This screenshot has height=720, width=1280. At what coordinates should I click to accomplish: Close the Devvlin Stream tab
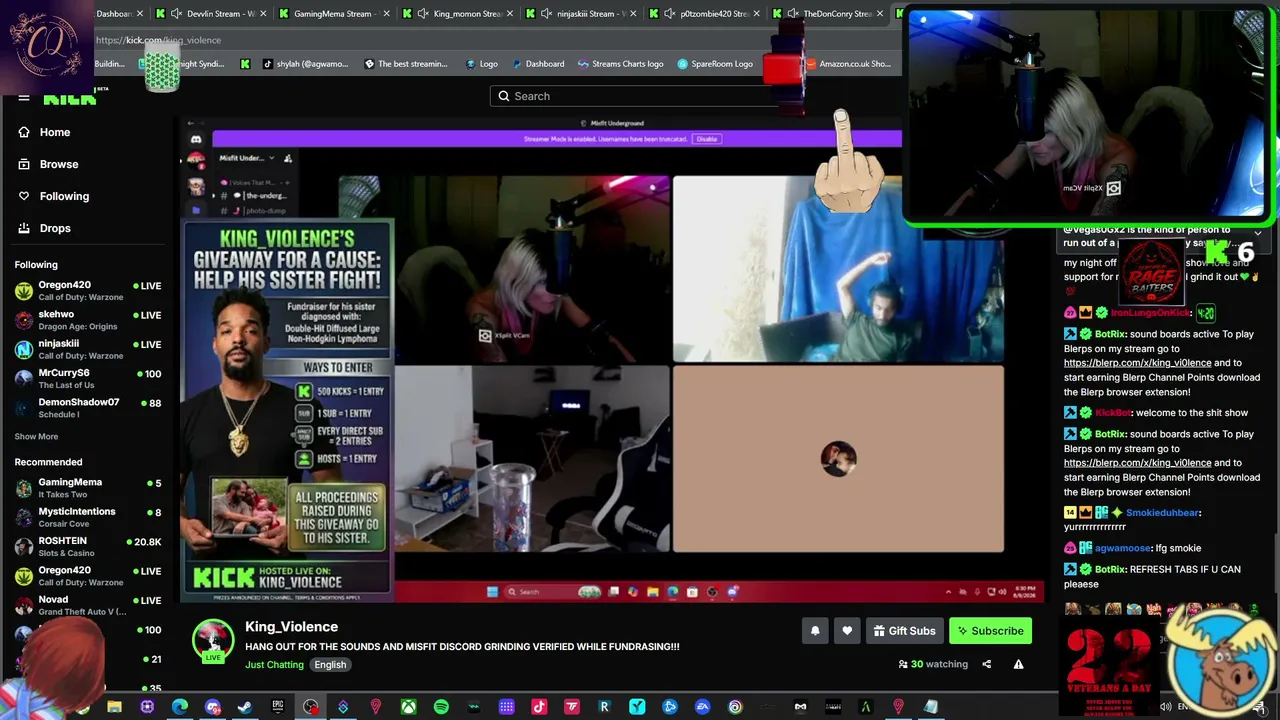coord(263,13)
